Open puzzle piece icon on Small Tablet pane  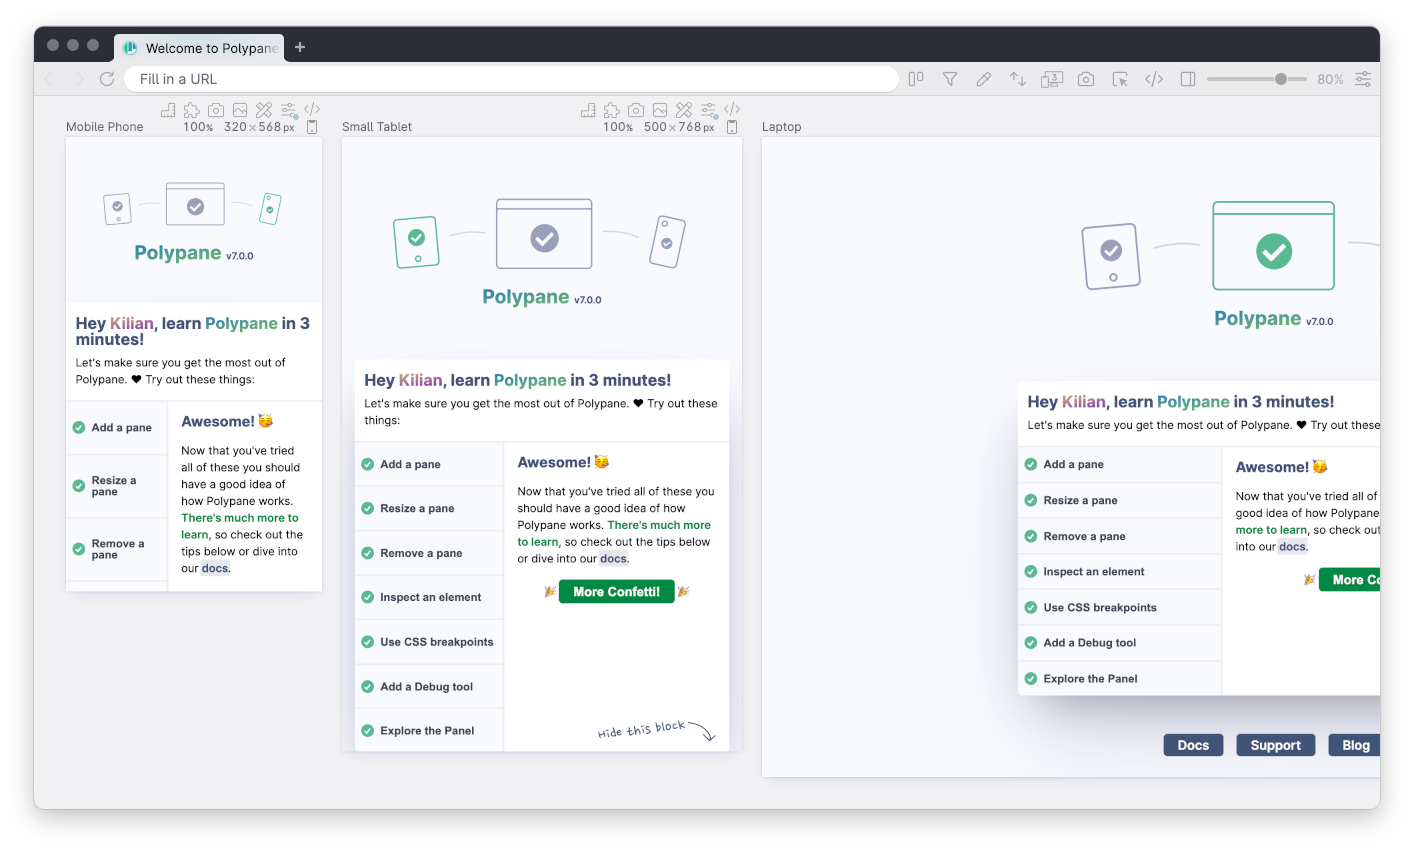[x=612, y=110]
